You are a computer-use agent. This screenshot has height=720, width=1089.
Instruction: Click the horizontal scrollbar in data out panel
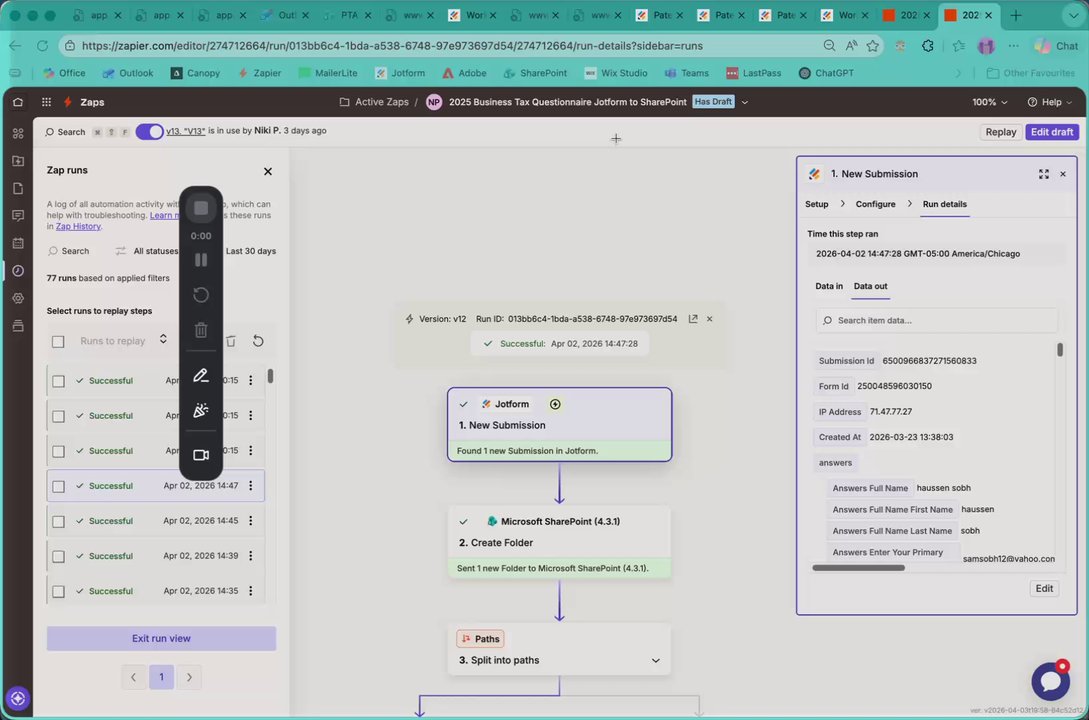click(858, 568)
